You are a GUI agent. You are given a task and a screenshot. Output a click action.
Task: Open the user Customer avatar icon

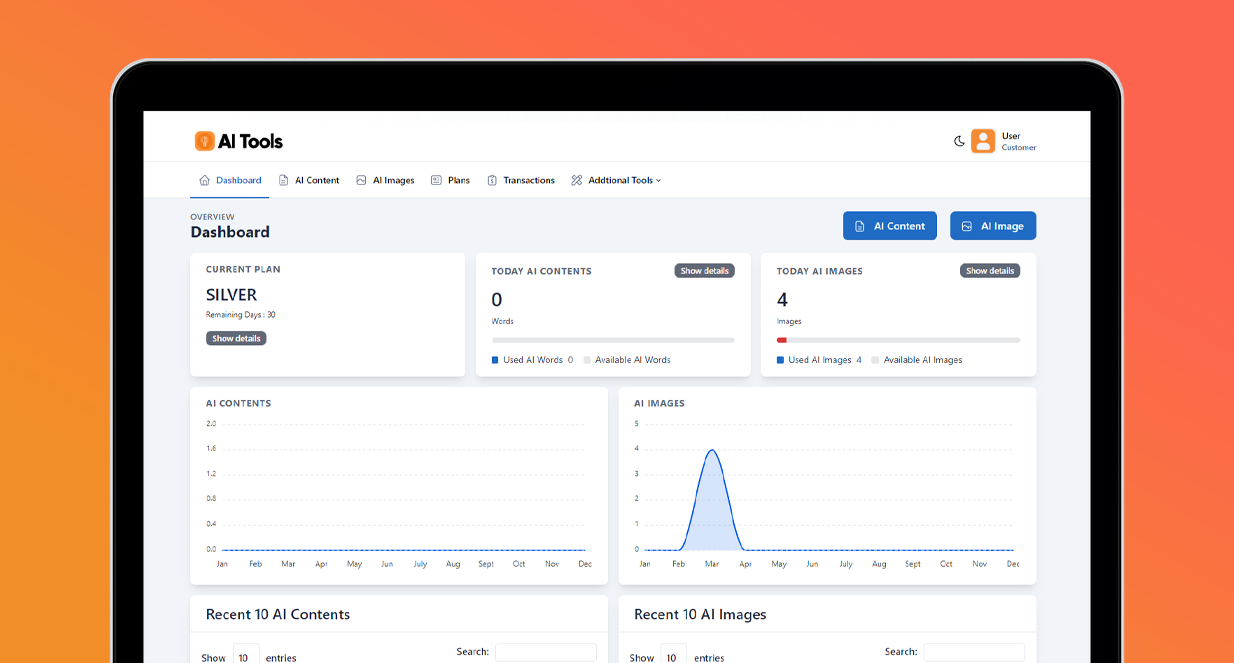[983, 141]
